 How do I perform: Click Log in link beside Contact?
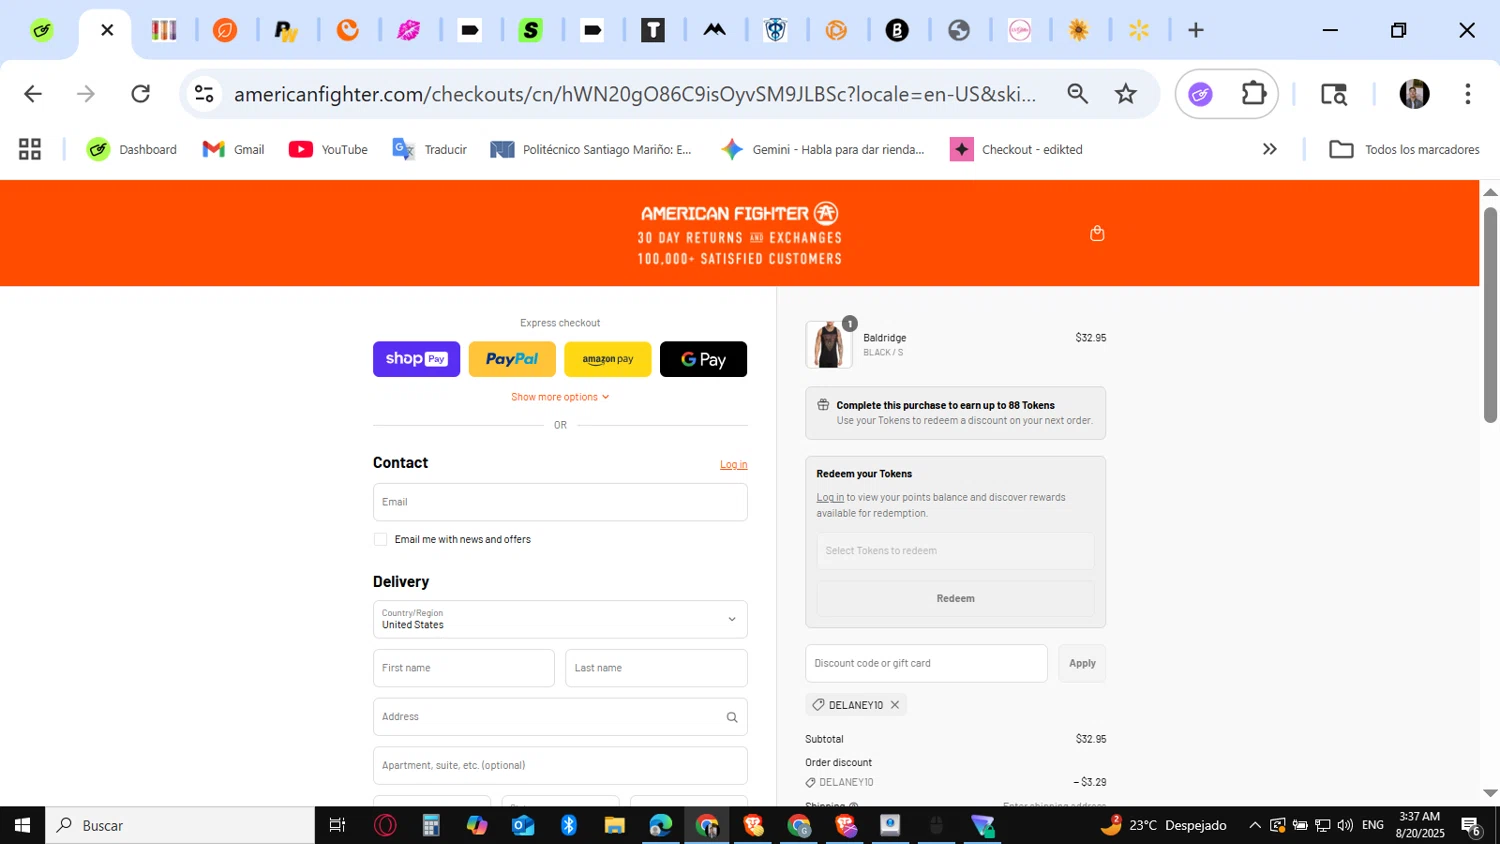click(x=734, y=464)
